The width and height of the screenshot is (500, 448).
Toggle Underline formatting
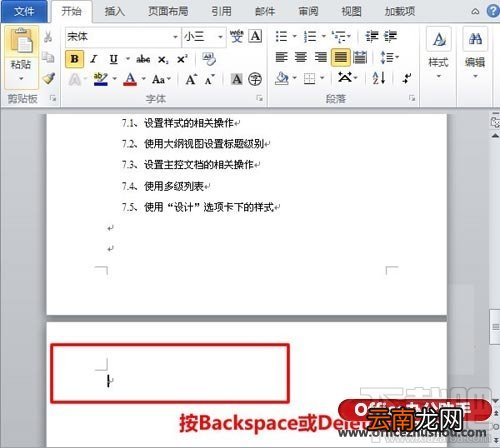(113, 59)
